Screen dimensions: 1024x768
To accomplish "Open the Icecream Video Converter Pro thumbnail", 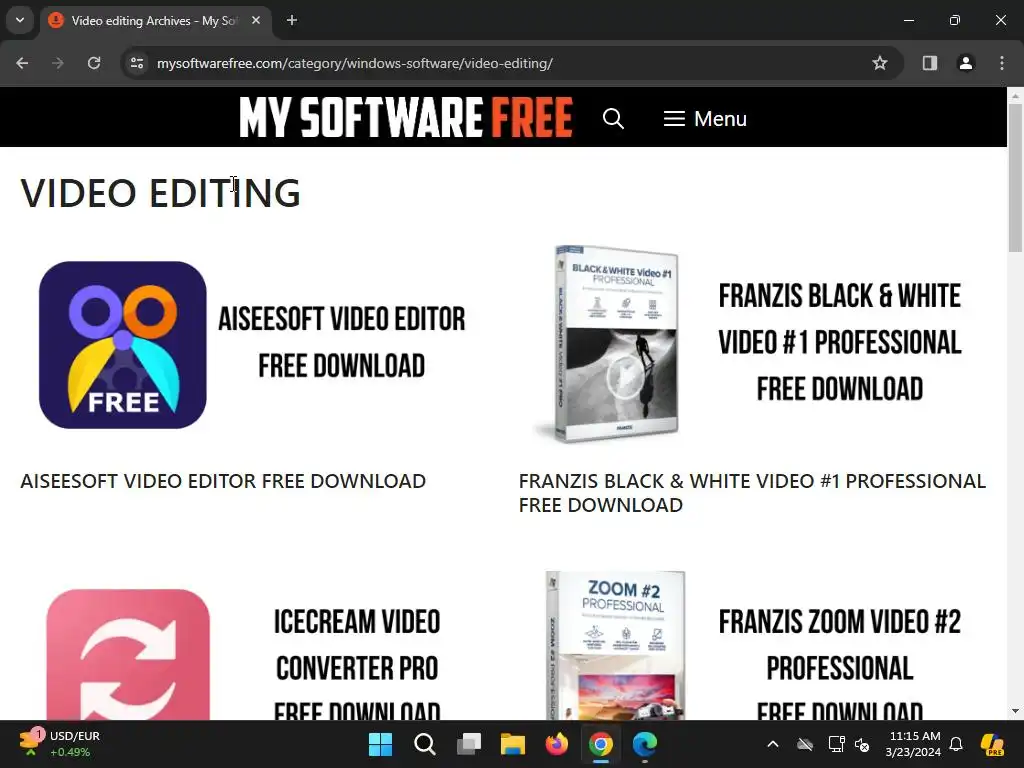I will click(253, 645).
